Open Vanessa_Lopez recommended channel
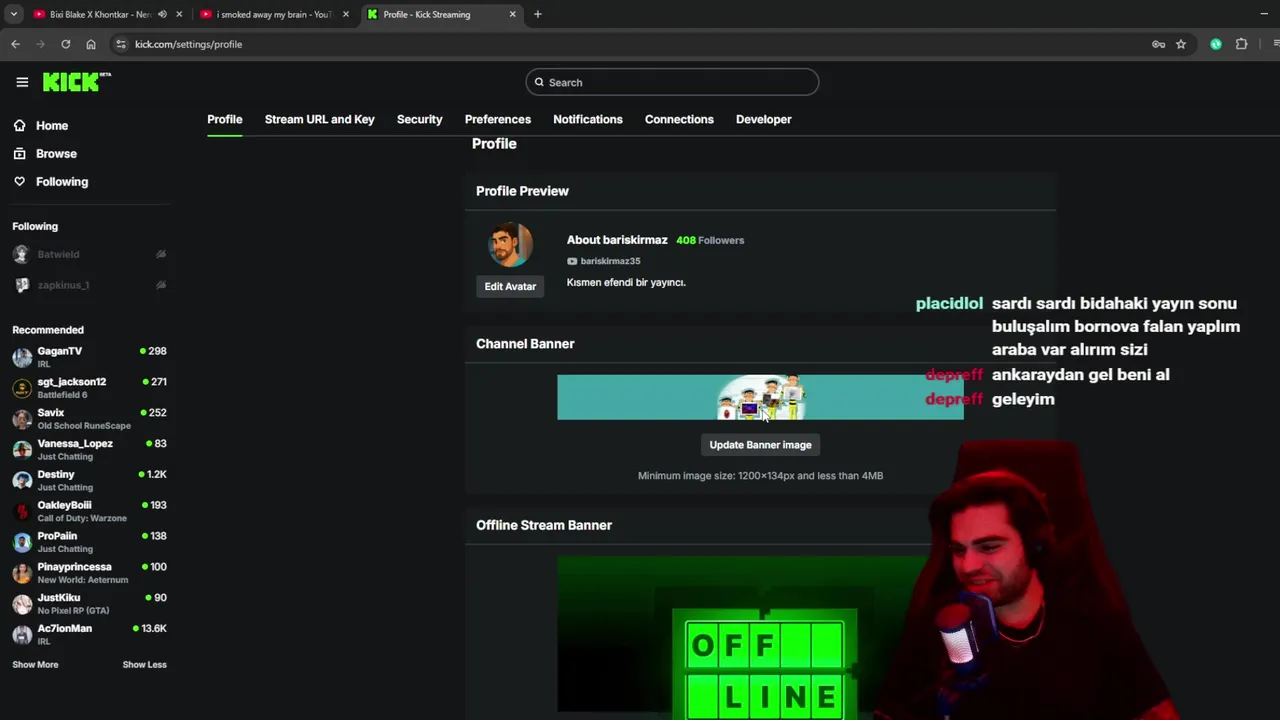Screen dimensions: 1280x720 [89, 450]
